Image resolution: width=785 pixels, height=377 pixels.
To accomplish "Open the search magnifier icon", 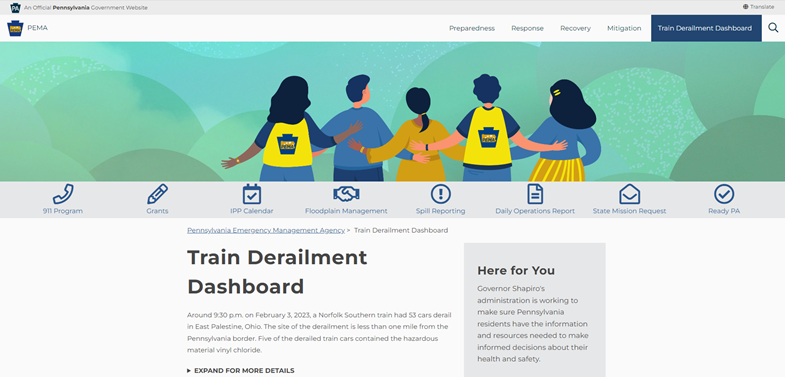I will (x=773, y=28).
